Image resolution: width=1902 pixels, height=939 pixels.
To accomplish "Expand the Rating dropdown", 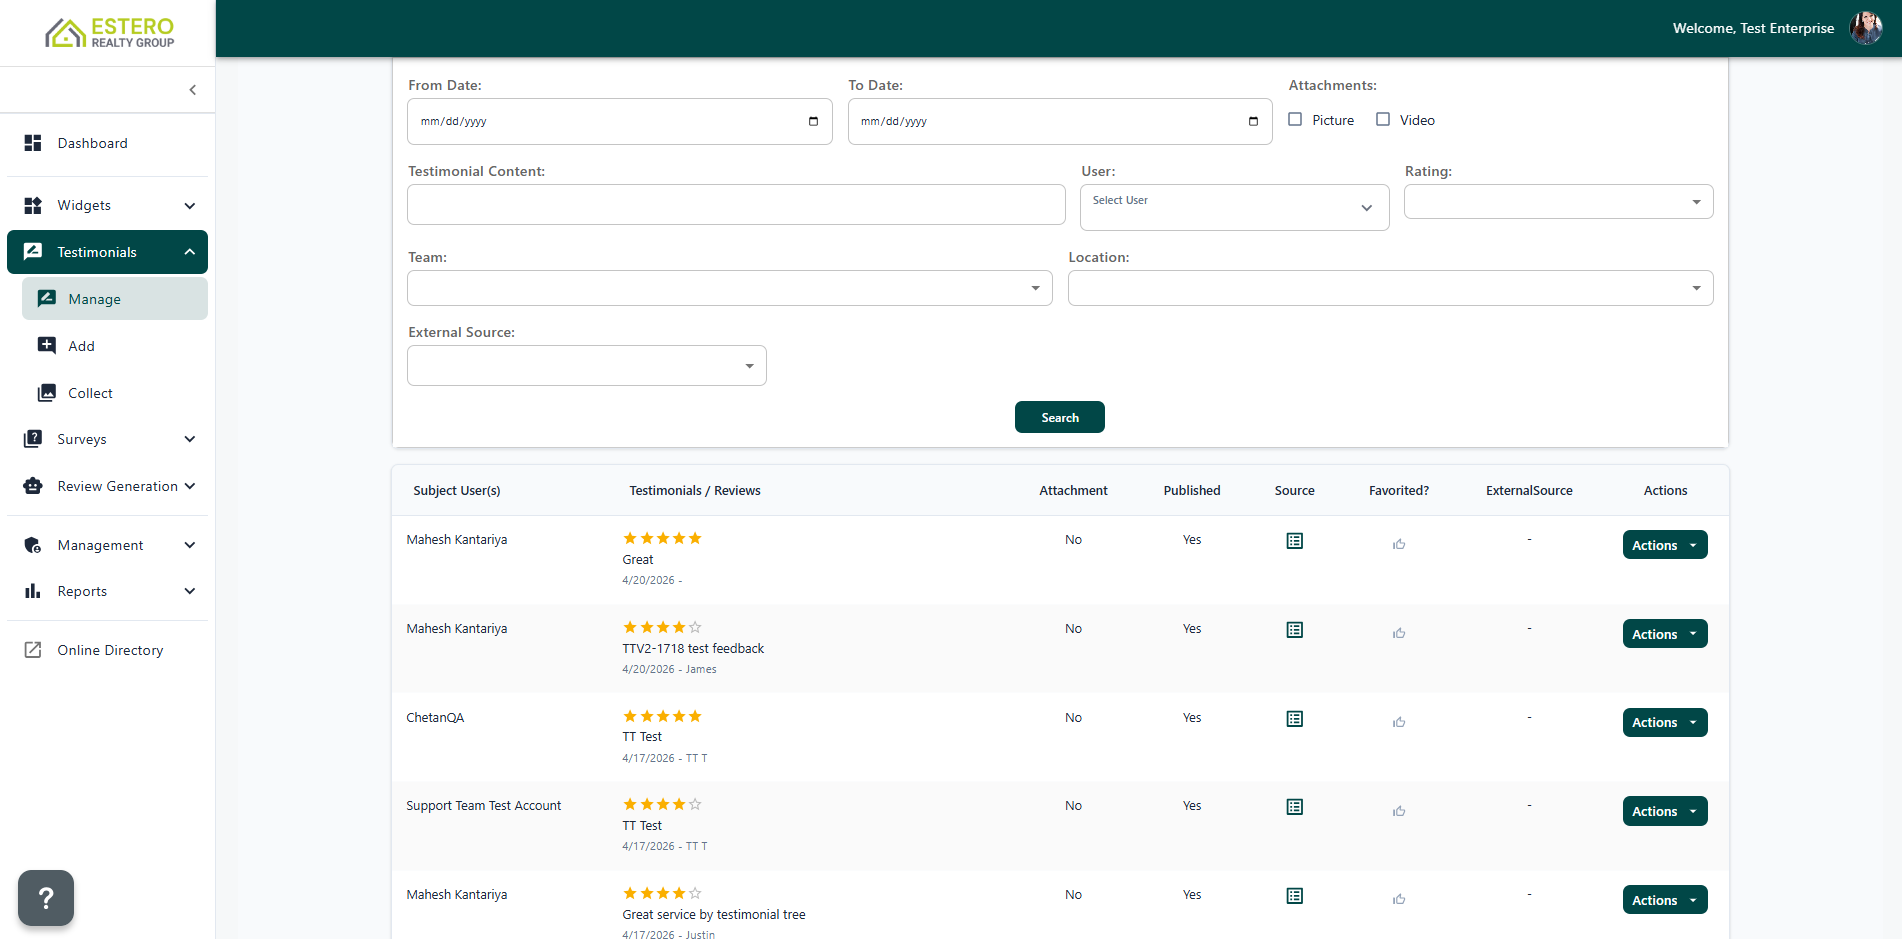I will [x=1558, y=202].
